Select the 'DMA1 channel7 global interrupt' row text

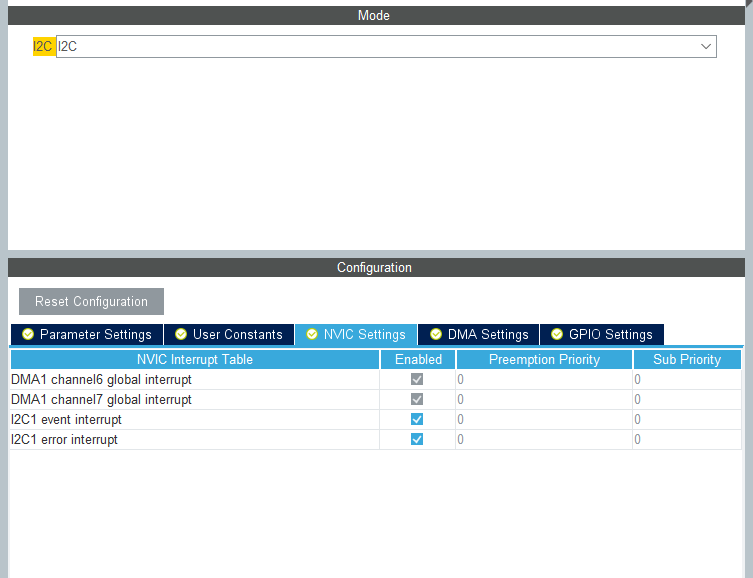tap(101, 400)
